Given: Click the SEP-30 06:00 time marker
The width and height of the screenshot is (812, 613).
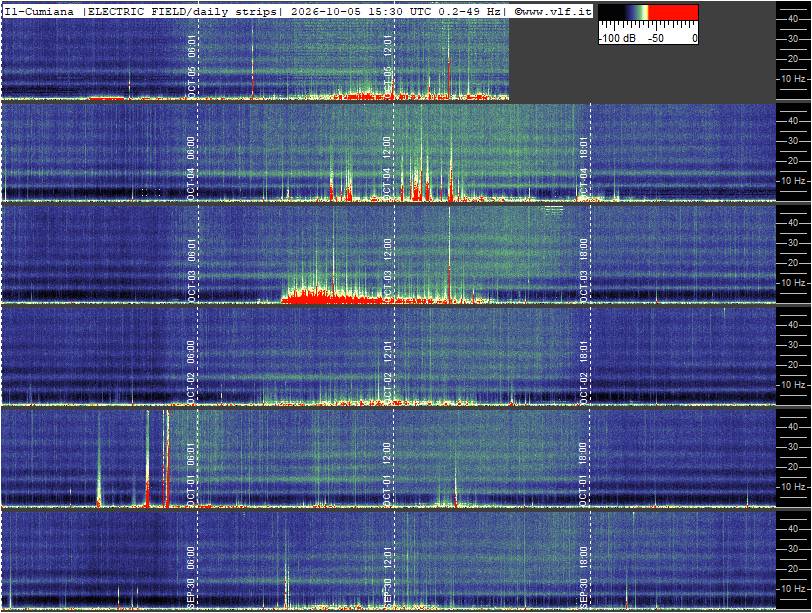Looking at the screenshot, I should point(192,577).
